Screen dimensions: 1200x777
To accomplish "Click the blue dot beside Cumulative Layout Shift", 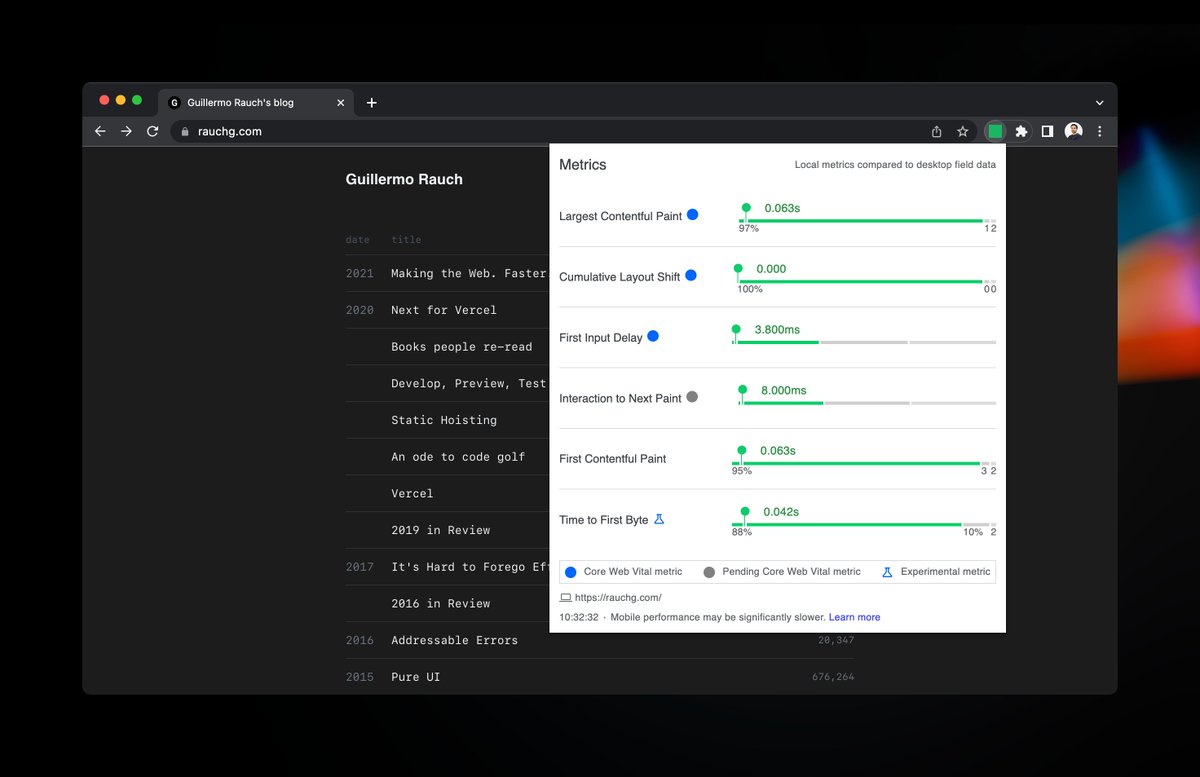I will tap(690, 276).
